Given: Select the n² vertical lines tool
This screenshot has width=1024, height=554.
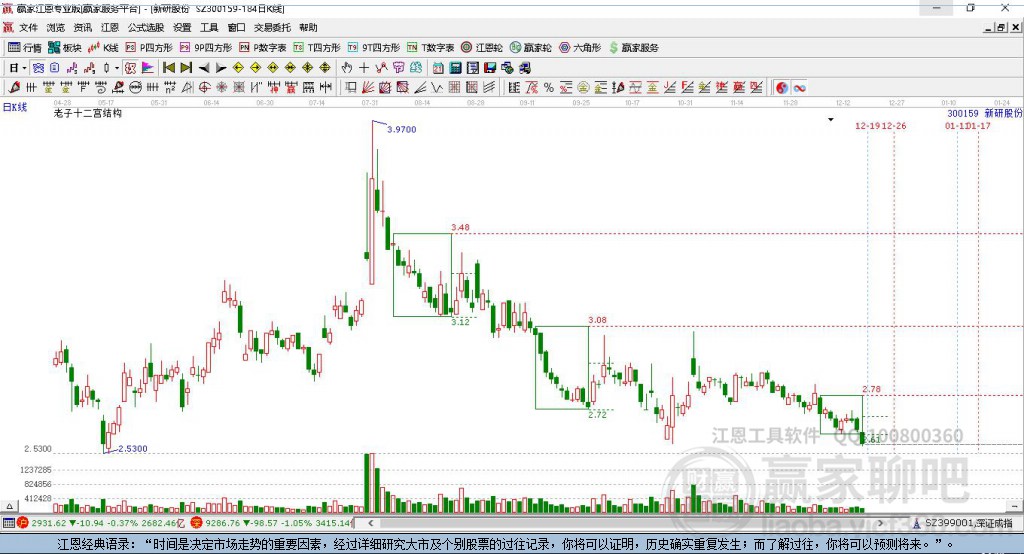Looking at the screenshot, I should tap(170, 88).
